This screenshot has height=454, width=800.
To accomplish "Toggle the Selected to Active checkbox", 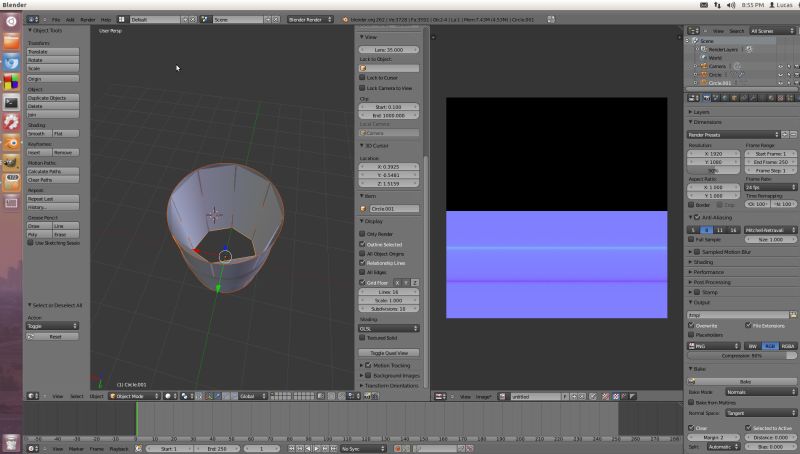I will (748, 427).
